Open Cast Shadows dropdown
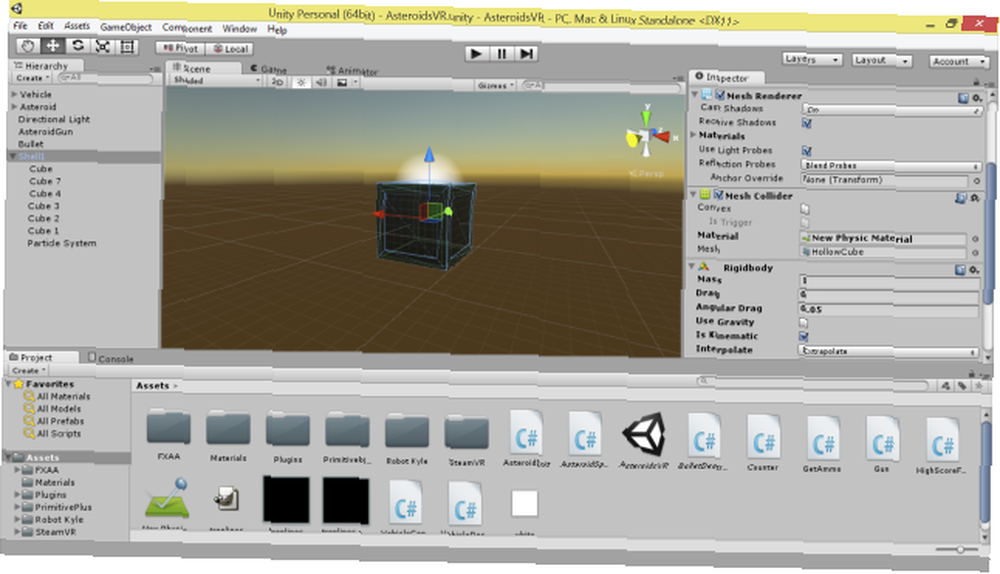The image size is (1000, 574). pyautogui.click(x=892, y=110)
